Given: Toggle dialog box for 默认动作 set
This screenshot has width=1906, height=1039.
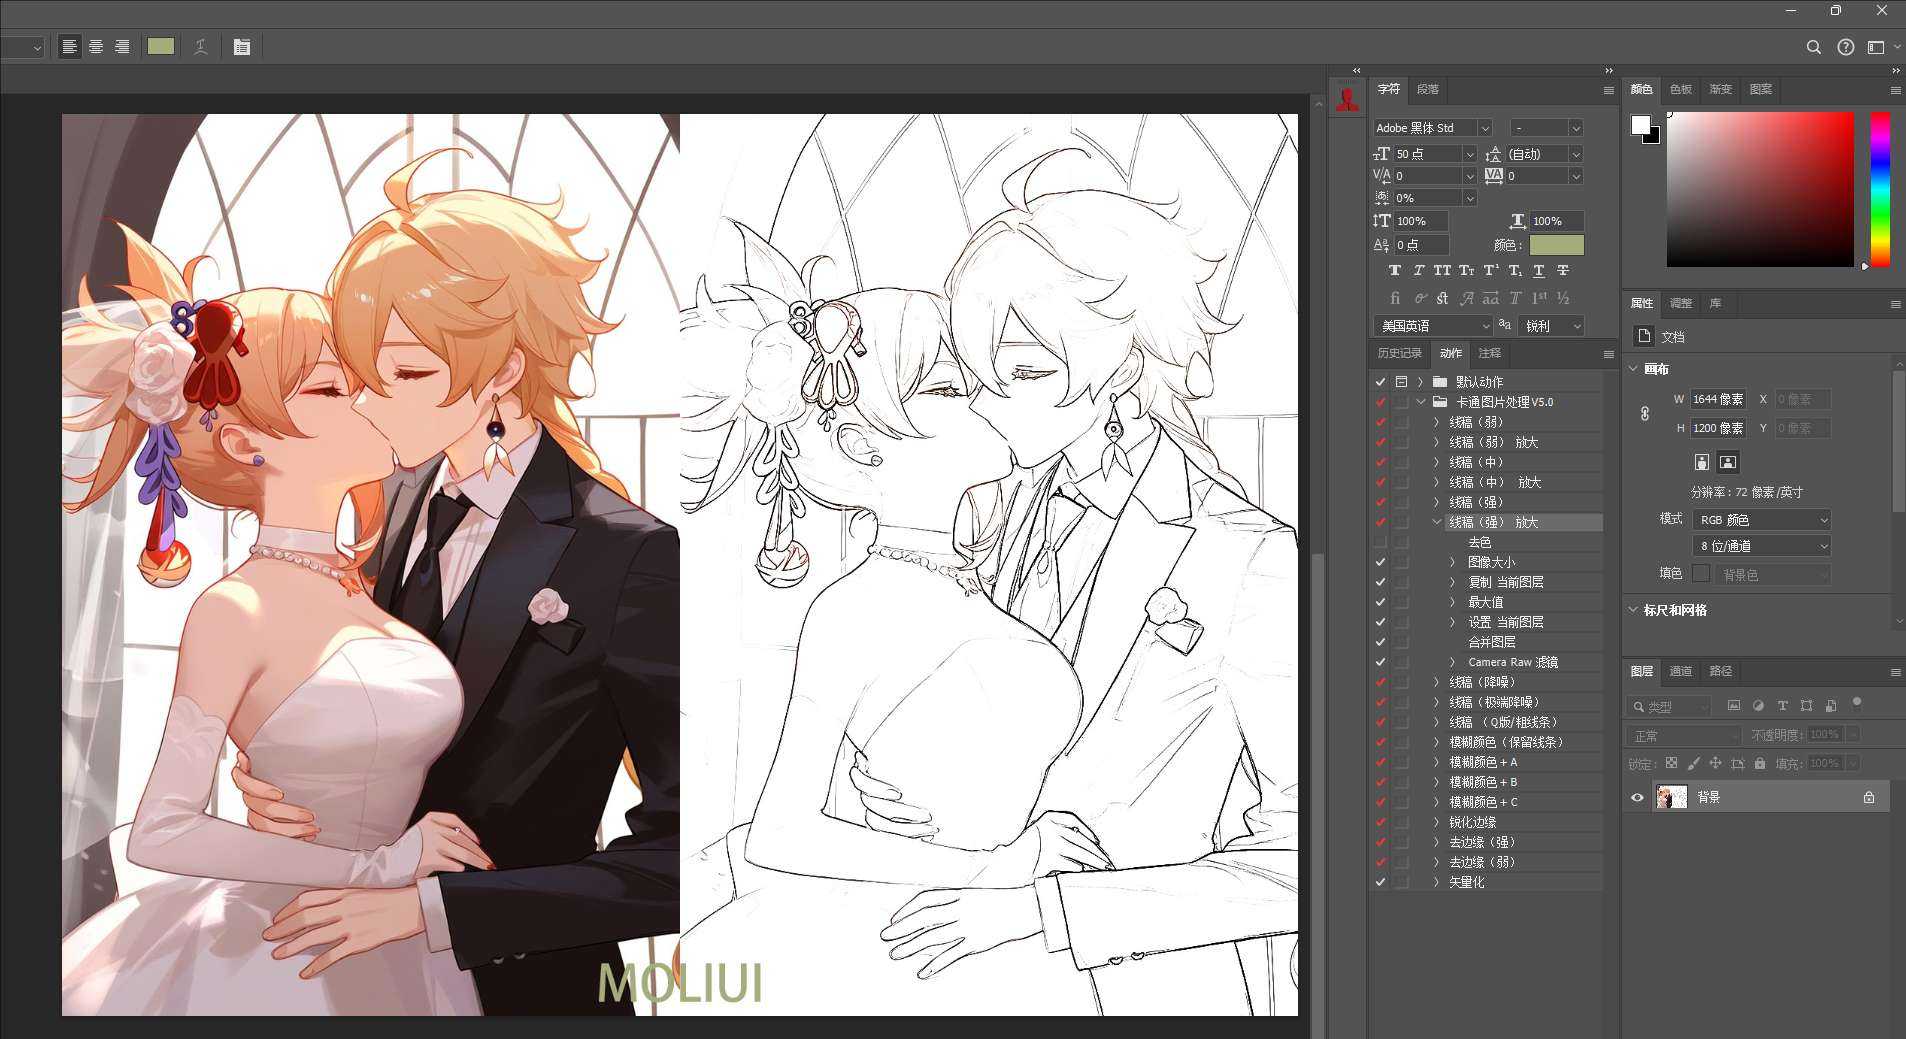Looking at the screenshot, I should (x=1401, y=382).
